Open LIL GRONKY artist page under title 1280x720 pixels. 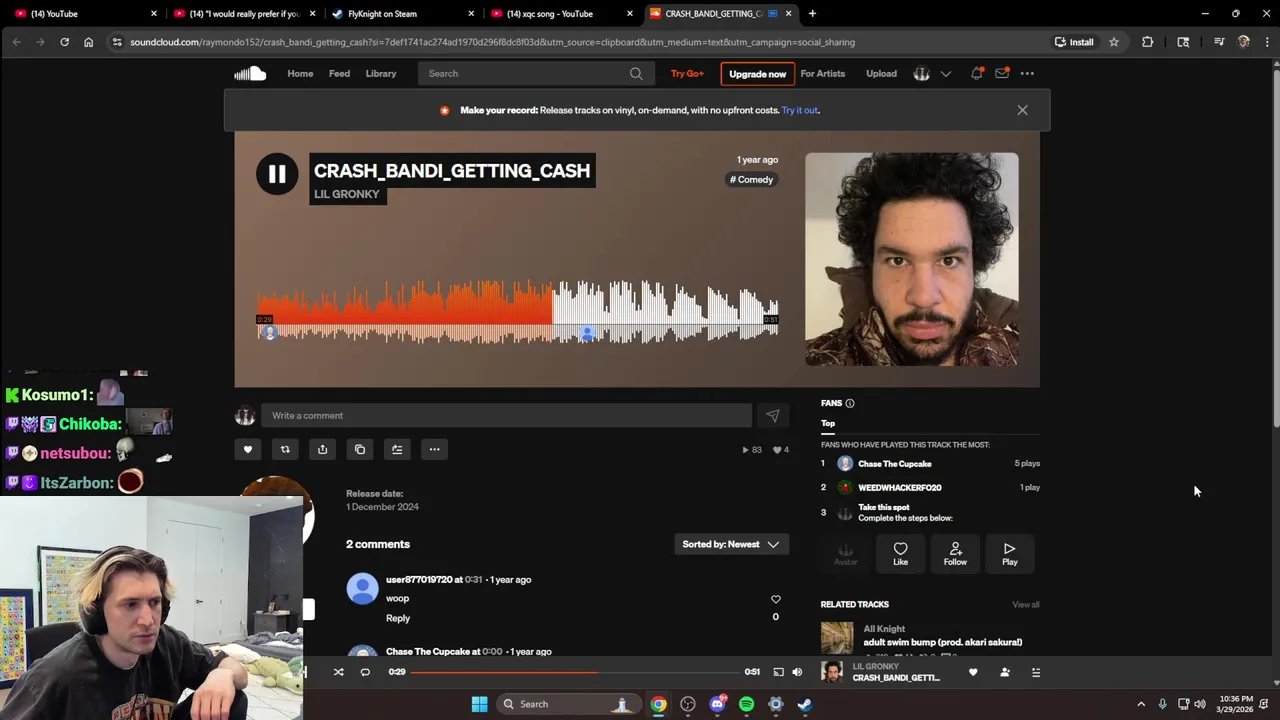click(347, 194)
